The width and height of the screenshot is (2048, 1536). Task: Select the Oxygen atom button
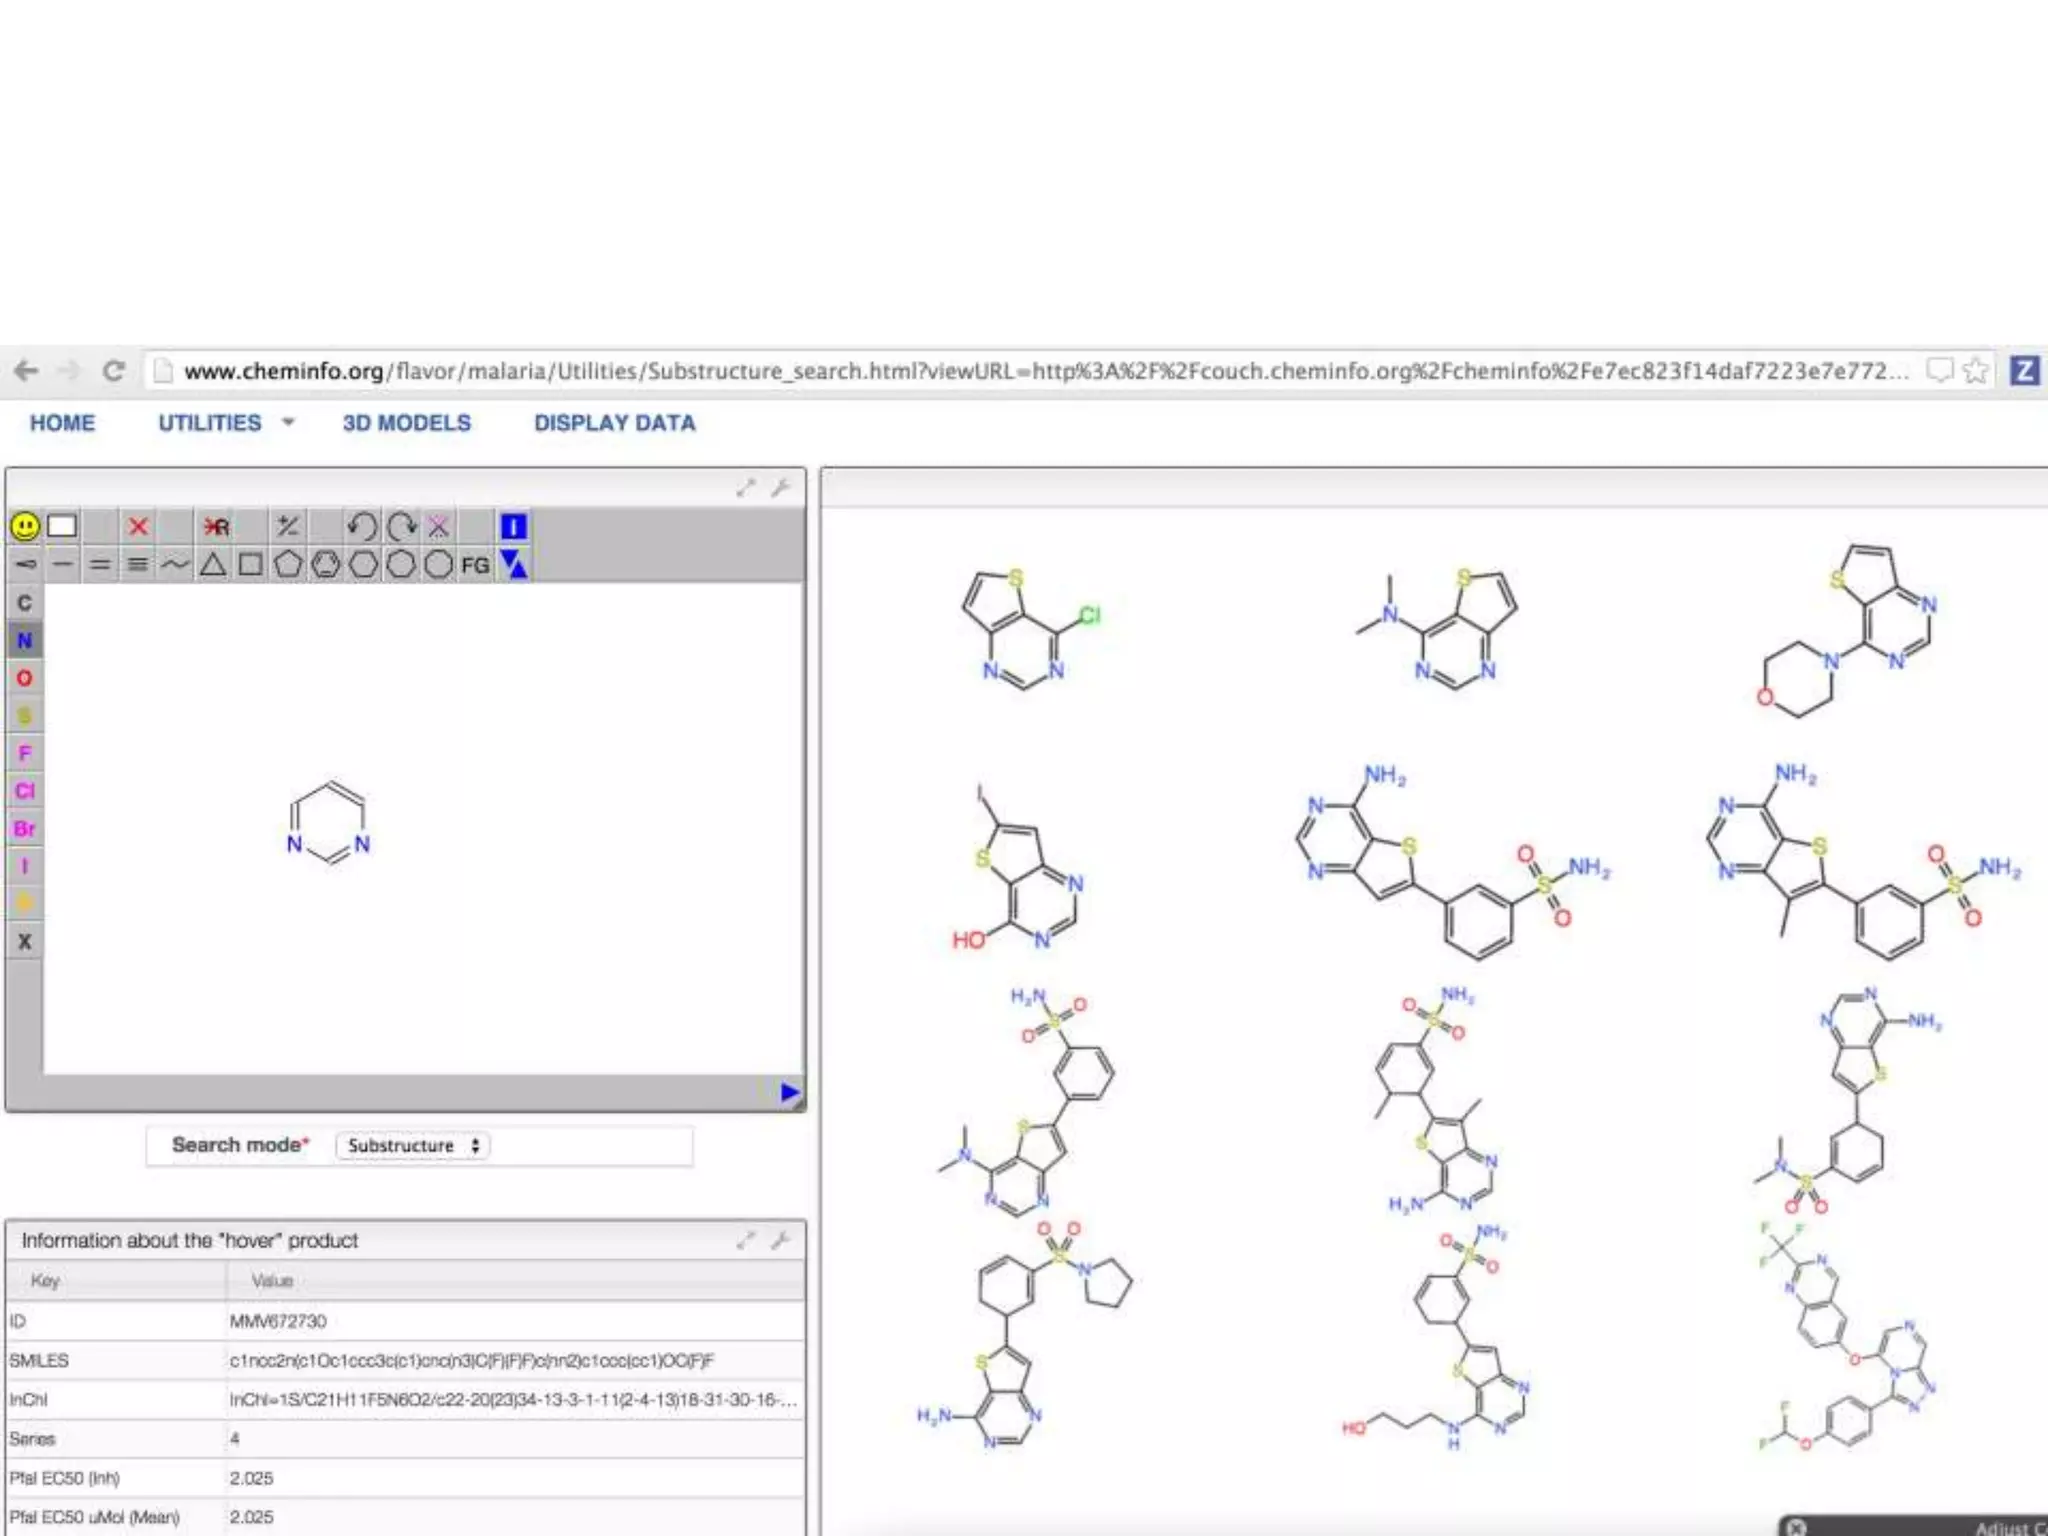pos(25,678)
